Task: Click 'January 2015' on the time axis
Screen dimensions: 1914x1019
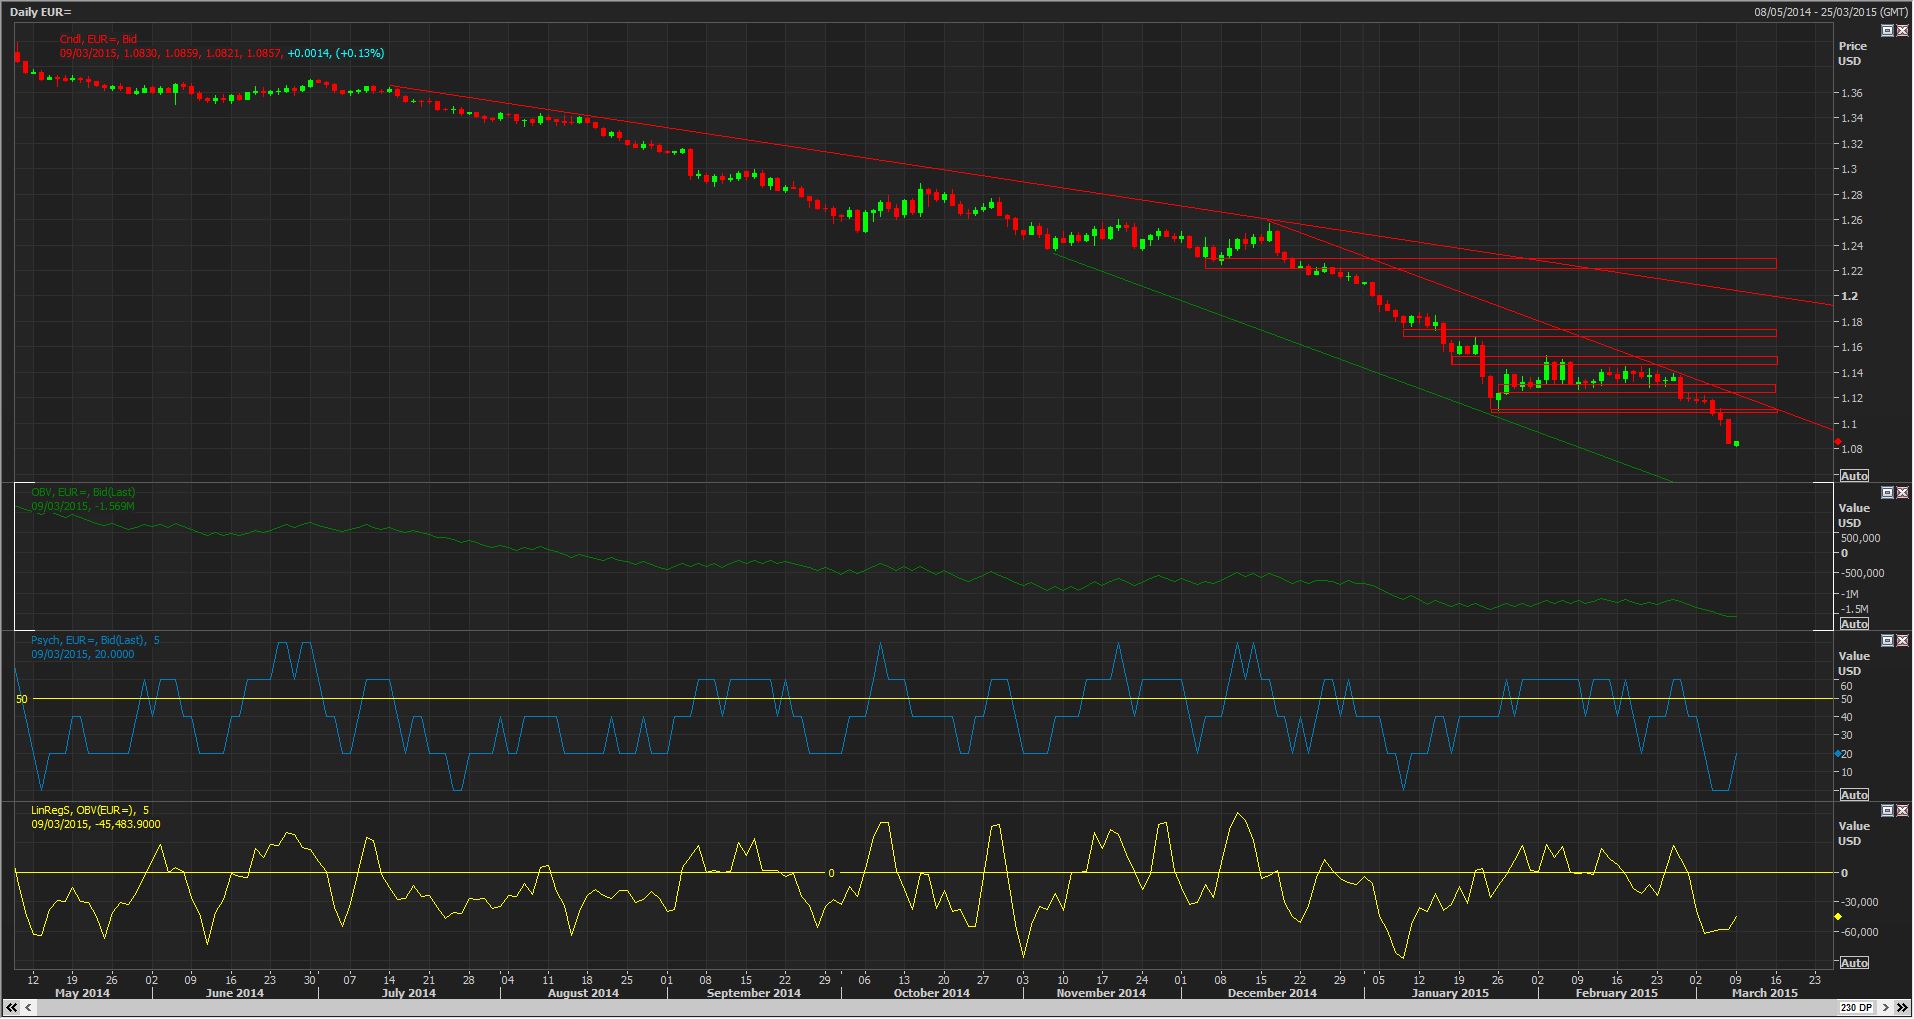Action: pyautogui.click(x=1450, y=993)
